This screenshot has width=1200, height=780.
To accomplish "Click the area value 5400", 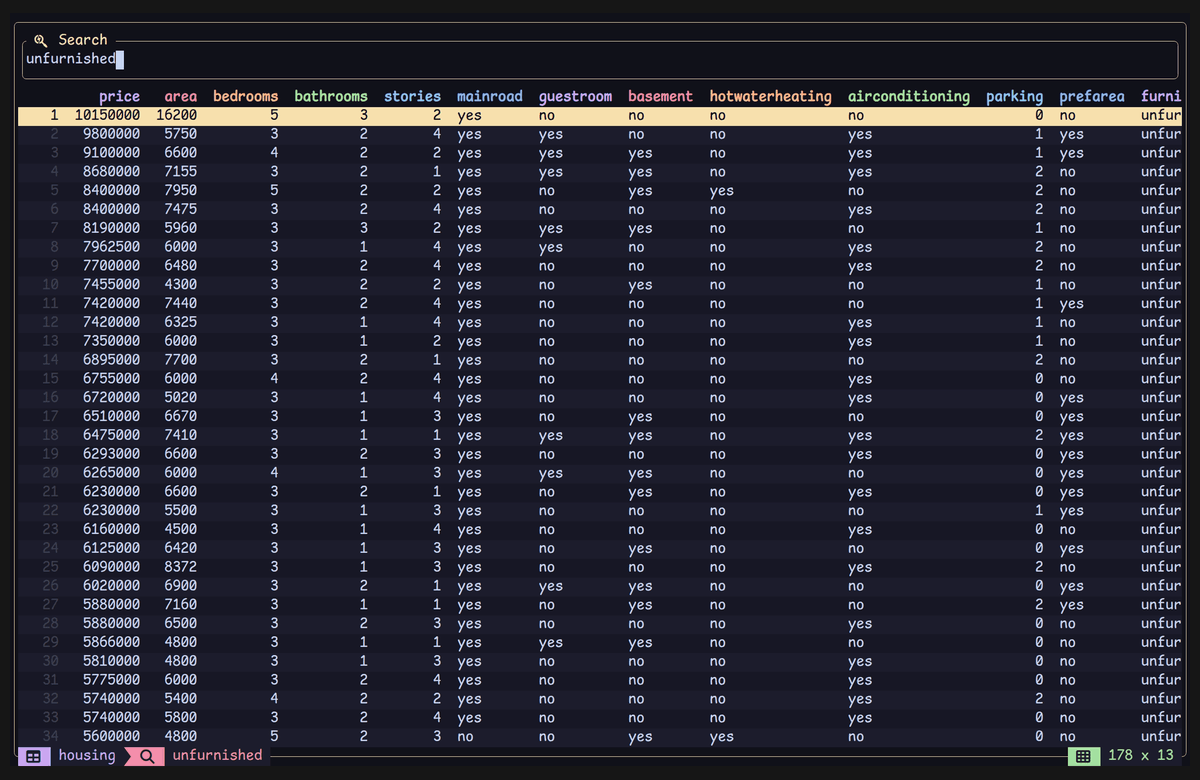I will pos(181,699).
